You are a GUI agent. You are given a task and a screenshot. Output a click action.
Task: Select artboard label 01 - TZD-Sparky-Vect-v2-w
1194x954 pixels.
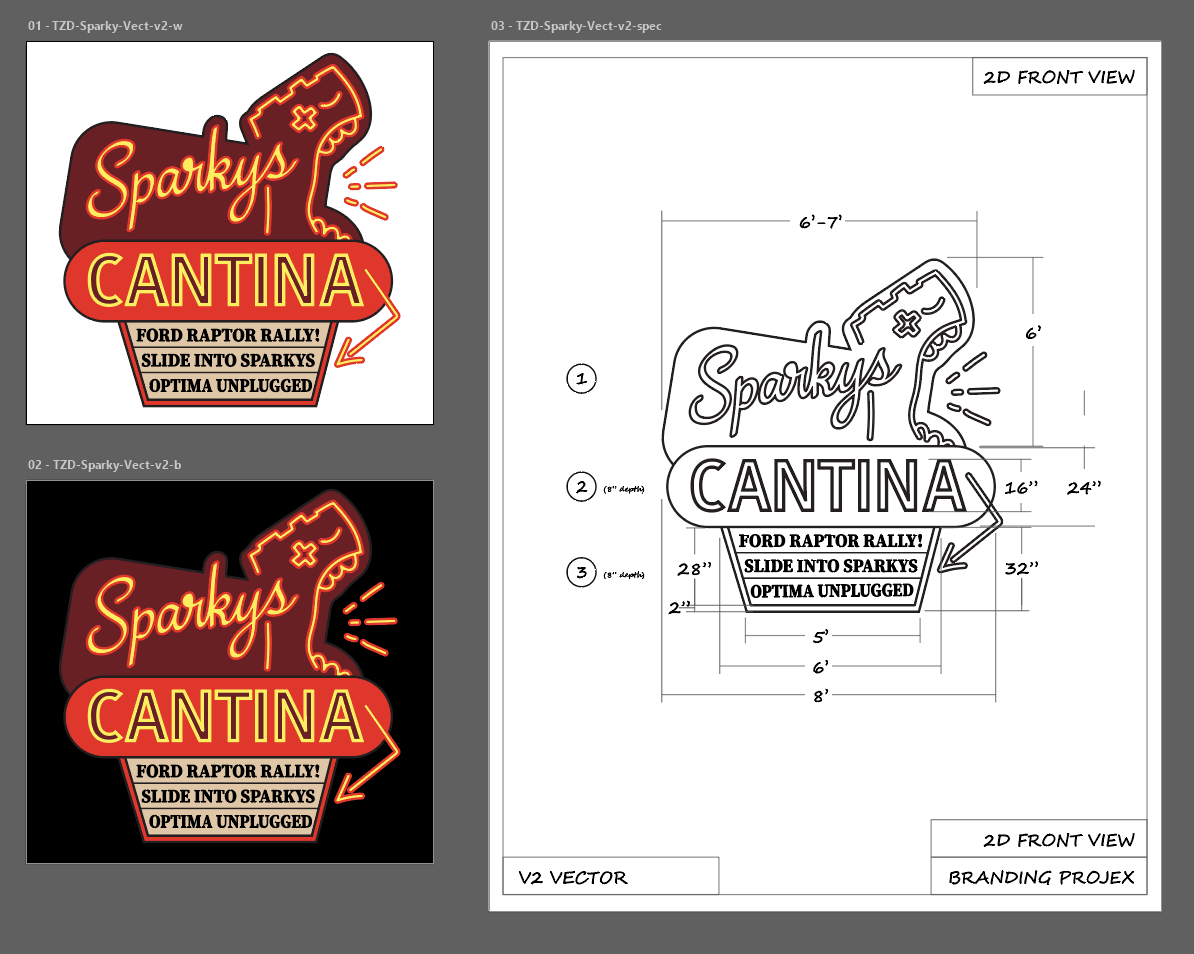click(105, 26)
